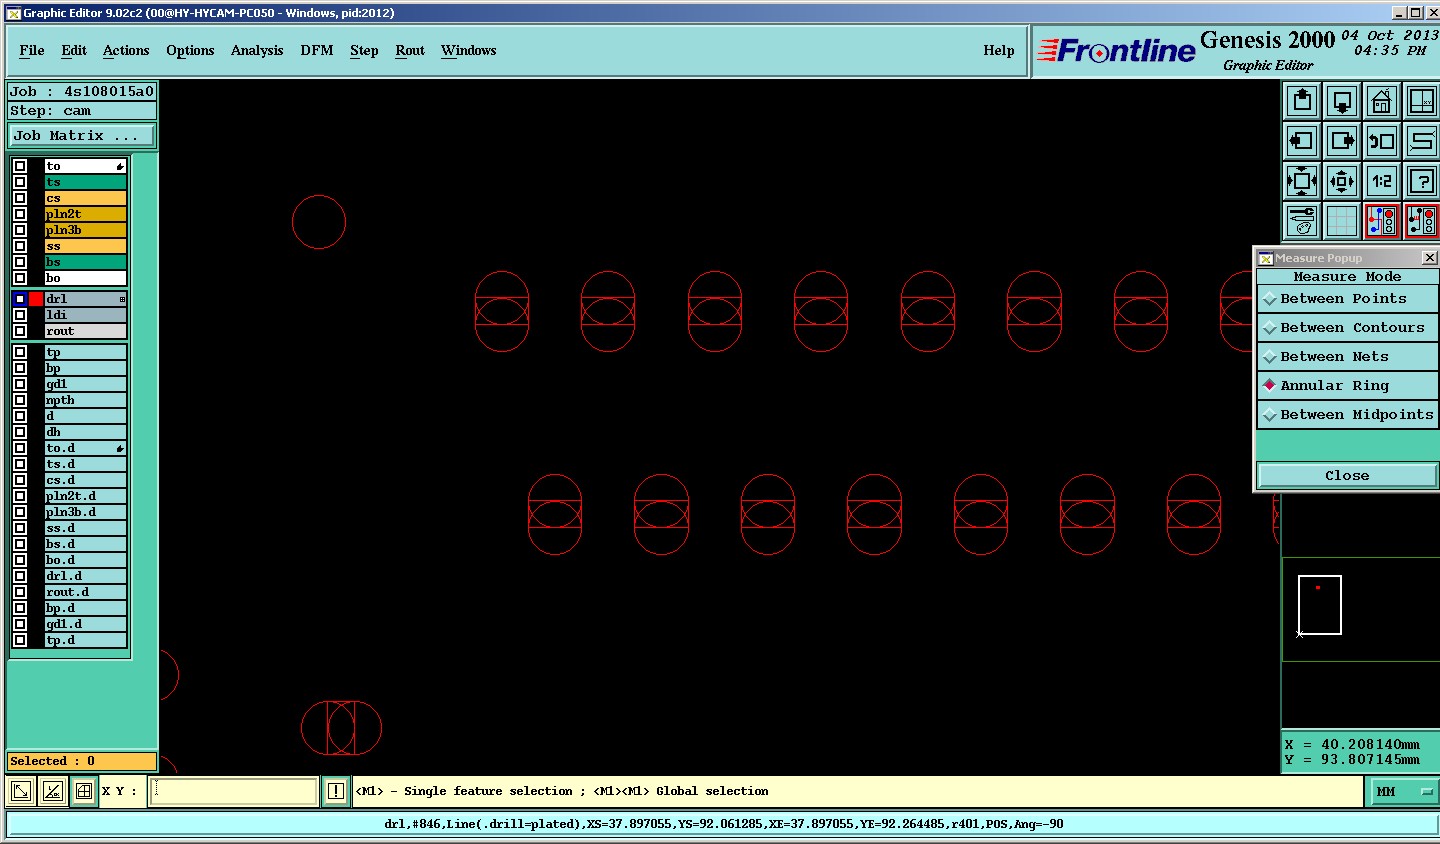Click the Step: cam label

pyautogui.click(x=82, y=111)
